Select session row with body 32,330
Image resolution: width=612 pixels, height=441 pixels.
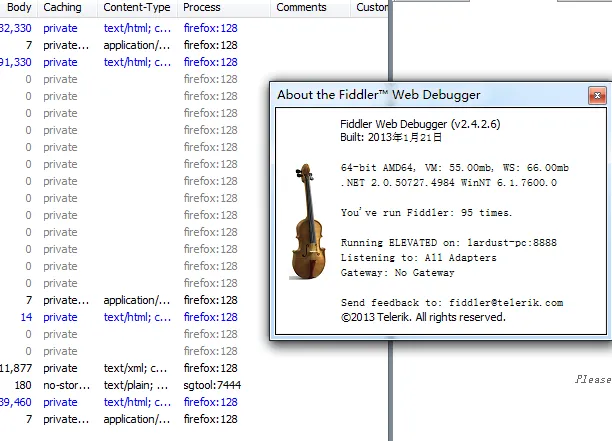(x=194, y=28)
